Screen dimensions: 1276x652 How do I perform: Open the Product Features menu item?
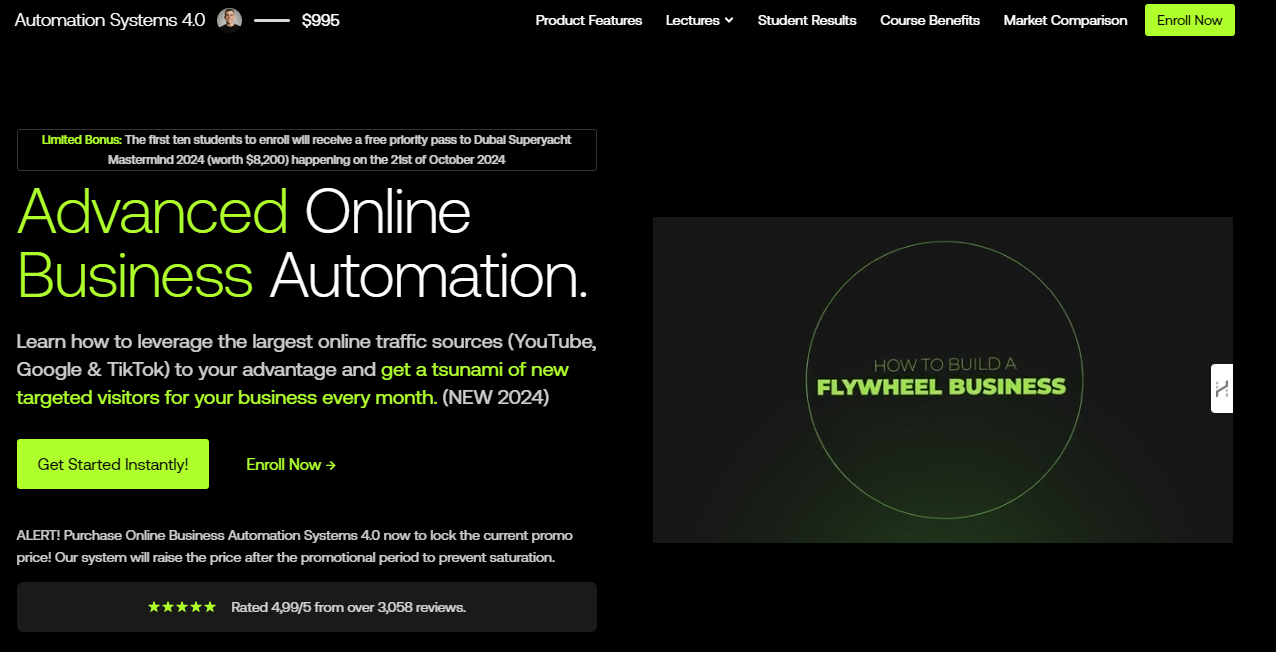pyautogui.click(x=588, y=20)
